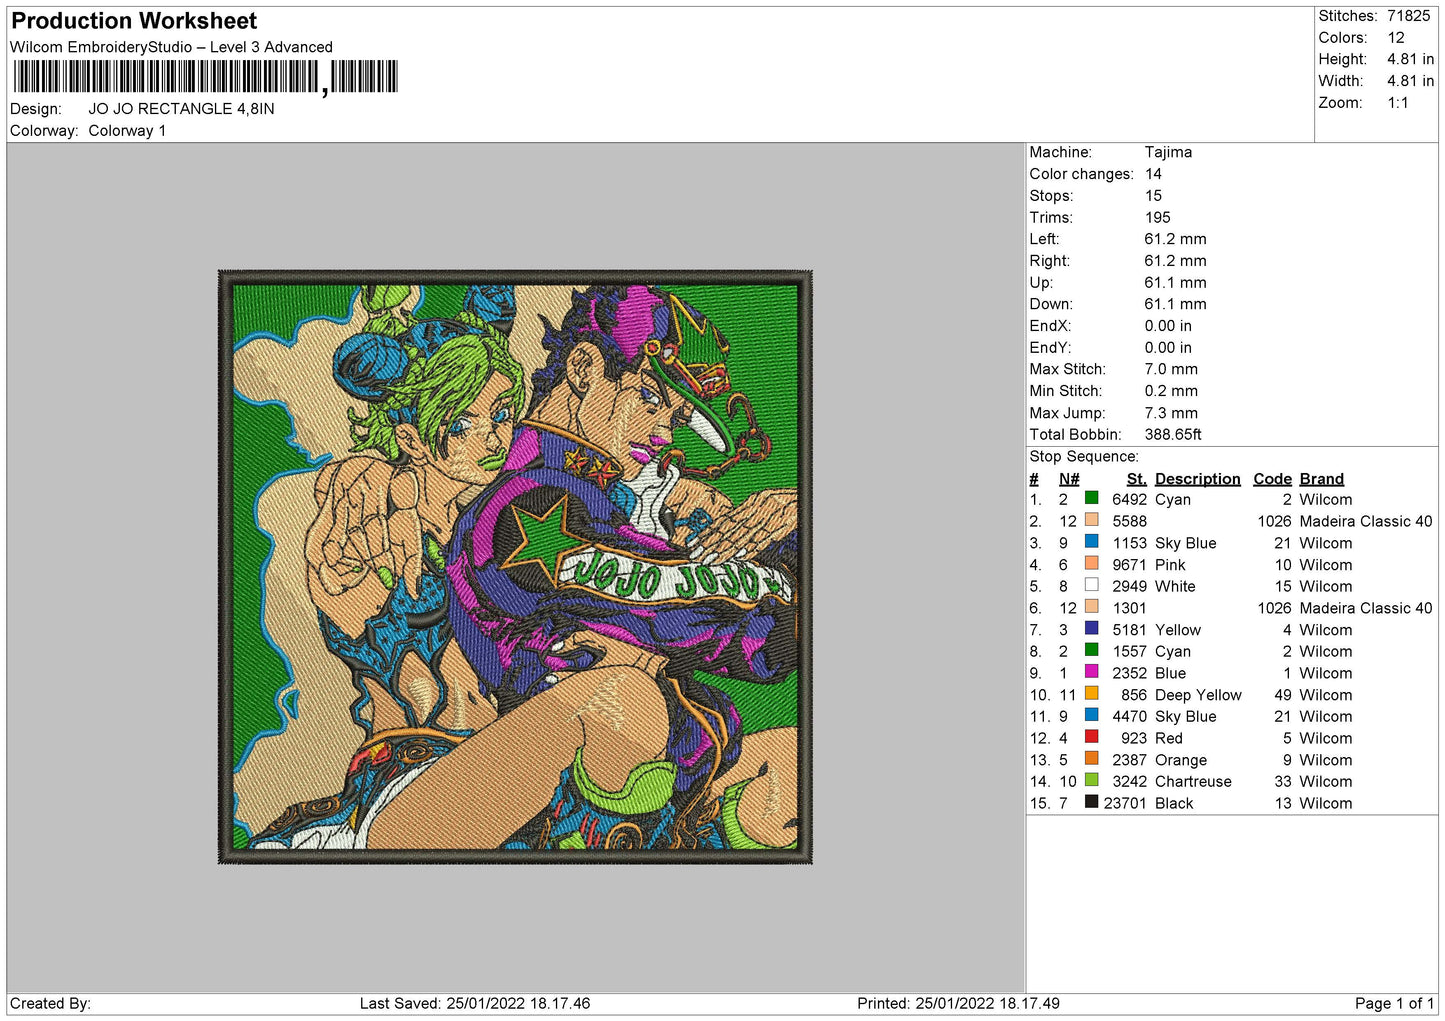This screenshot has width=1445, height=1021.
Task: Click the N# column header
Action: pos(1068,479)
